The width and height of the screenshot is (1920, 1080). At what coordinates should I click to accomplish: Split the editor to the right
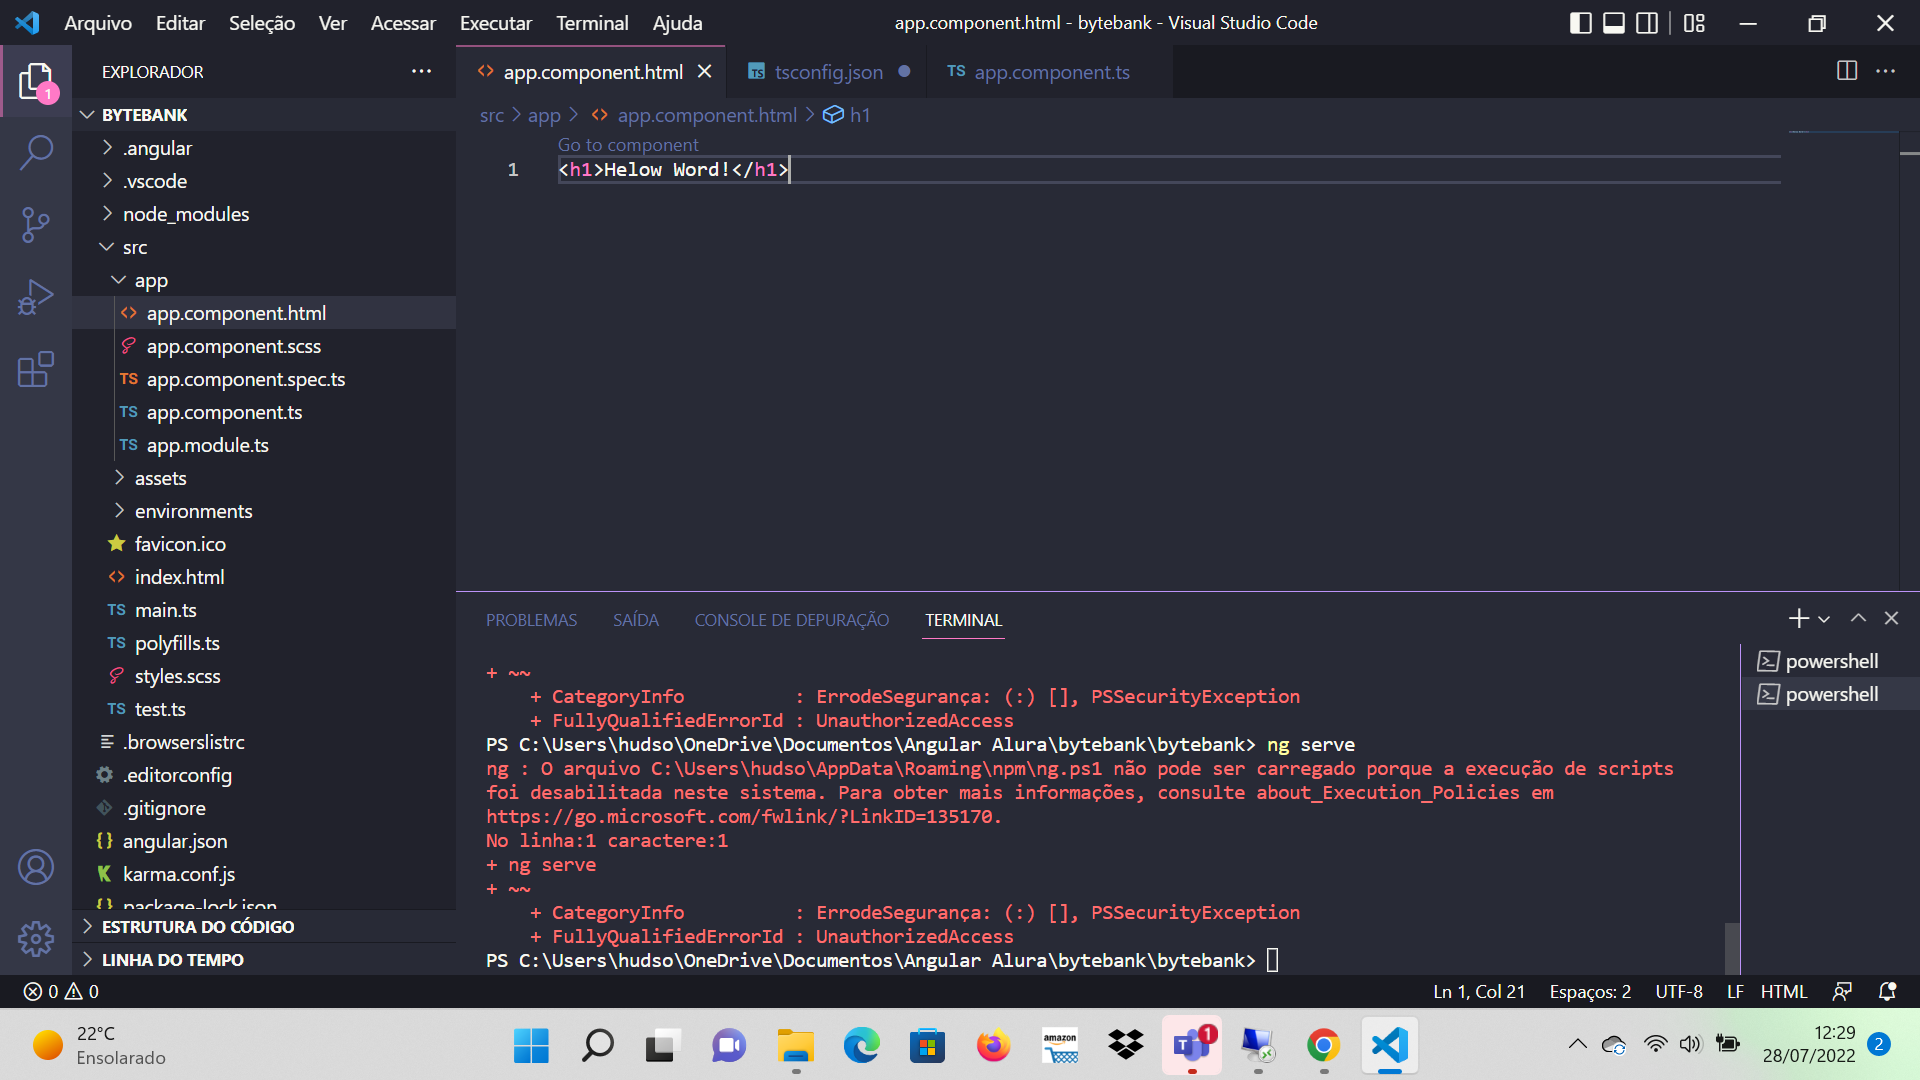1847,71
